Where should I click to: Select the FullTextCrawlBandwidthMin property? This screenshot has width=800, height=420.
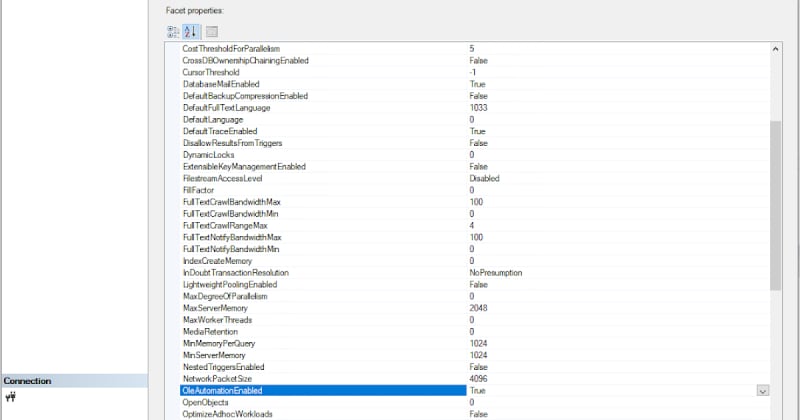[x=231, y=213]
